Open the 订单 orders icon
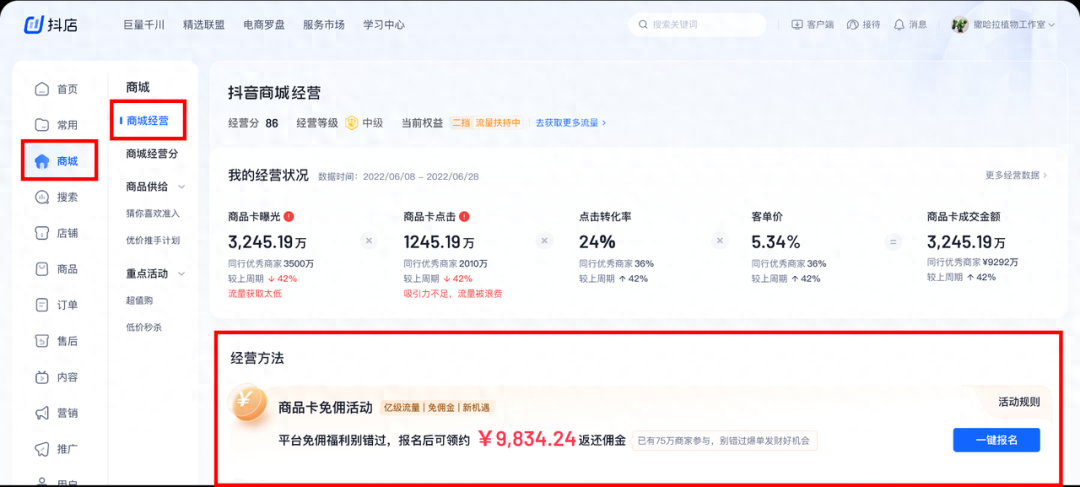 43,304
